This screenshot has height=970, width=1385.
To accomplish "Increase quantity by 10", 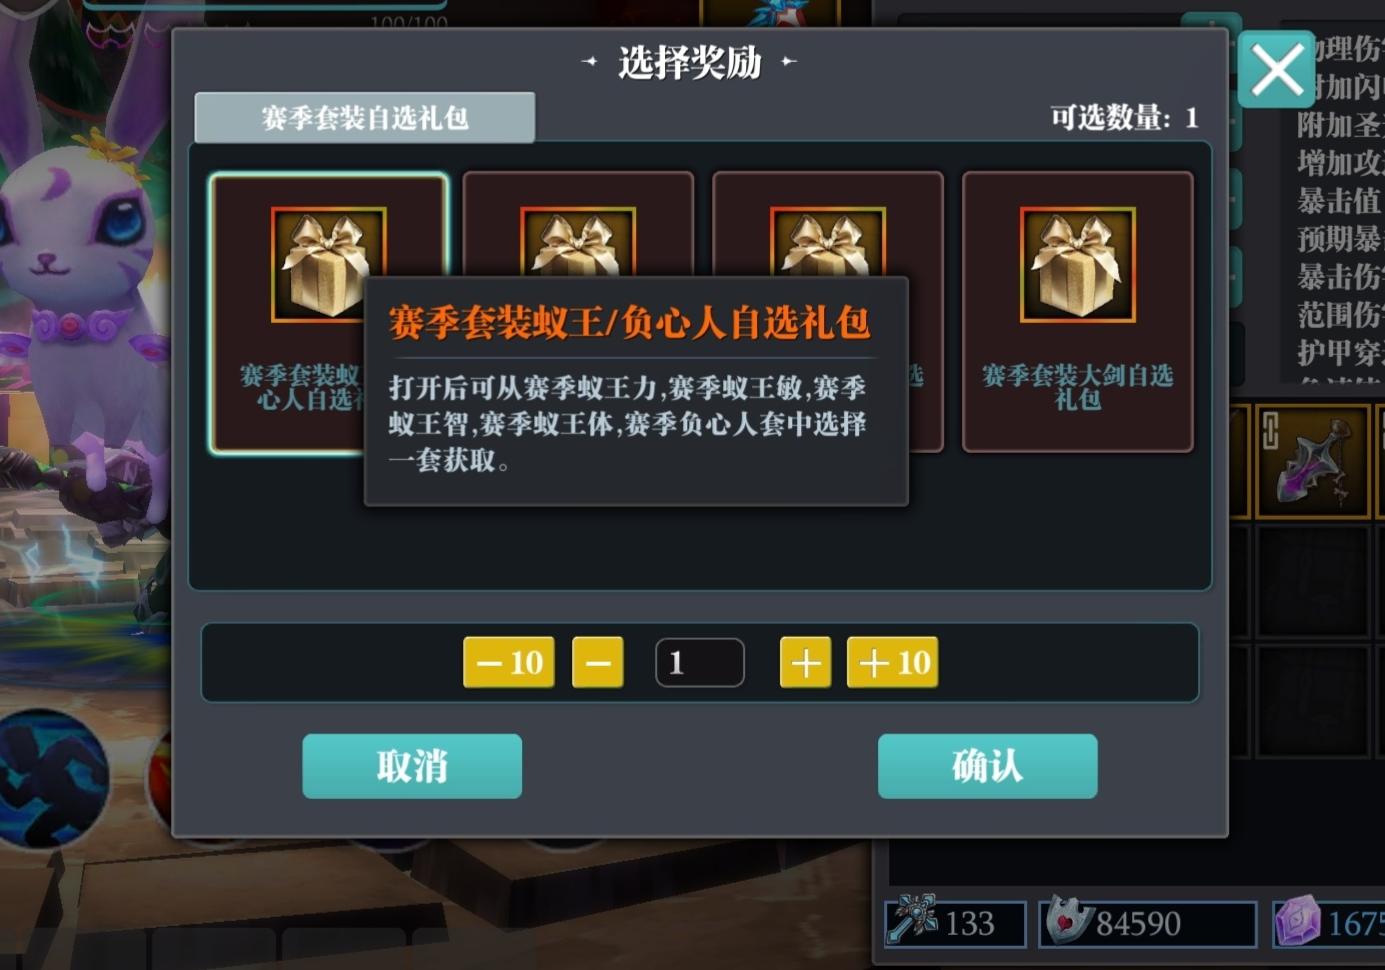I will click(892, 663).
